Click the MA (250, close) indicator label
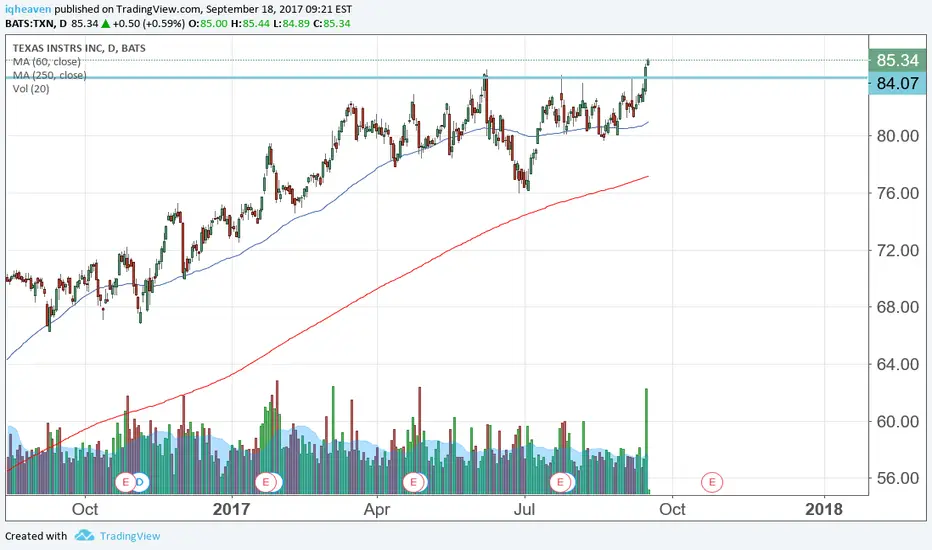Screen dimensions: 932x550 pyautogui.click(x=49, y=76)
